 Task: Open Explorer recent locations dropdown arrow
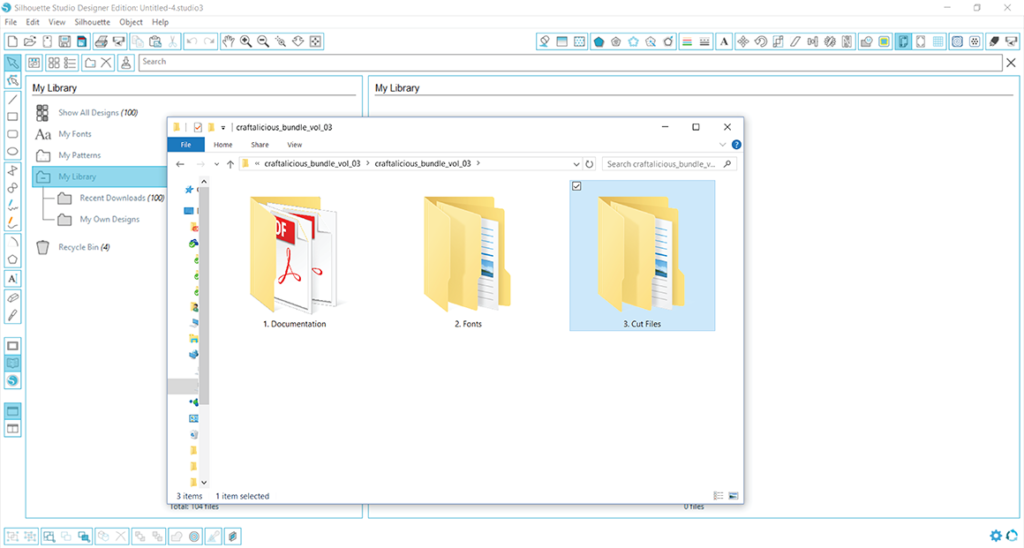[216, 164]
